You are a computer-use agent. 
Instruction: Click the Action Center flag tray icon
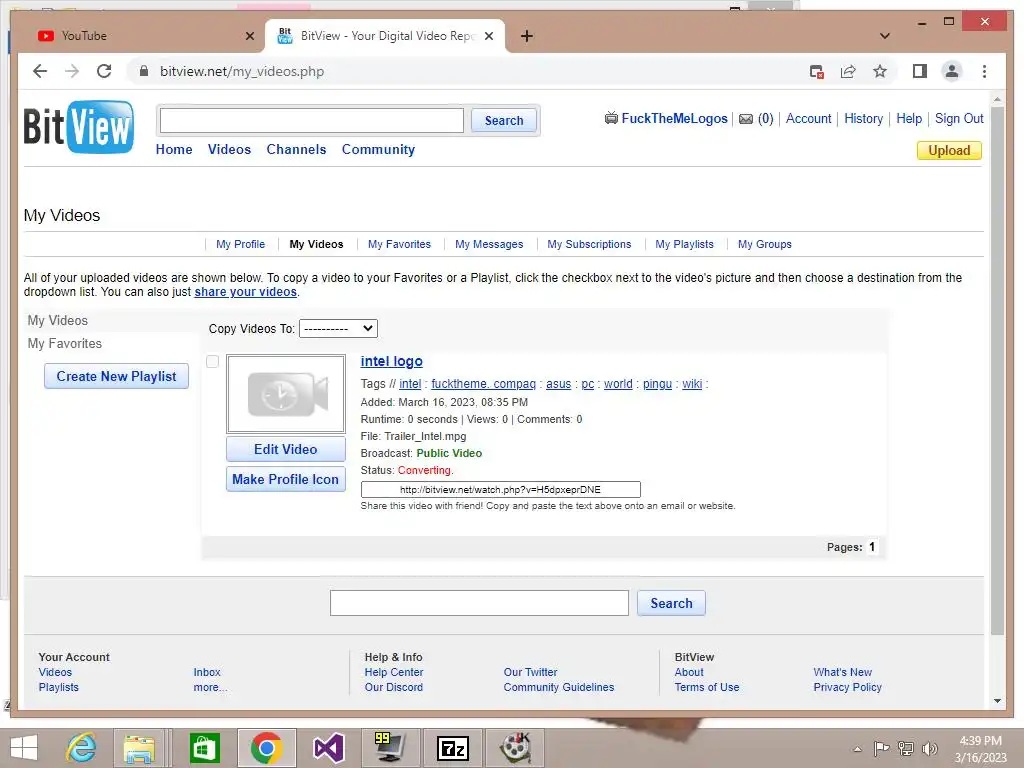[x=882, y=749]
